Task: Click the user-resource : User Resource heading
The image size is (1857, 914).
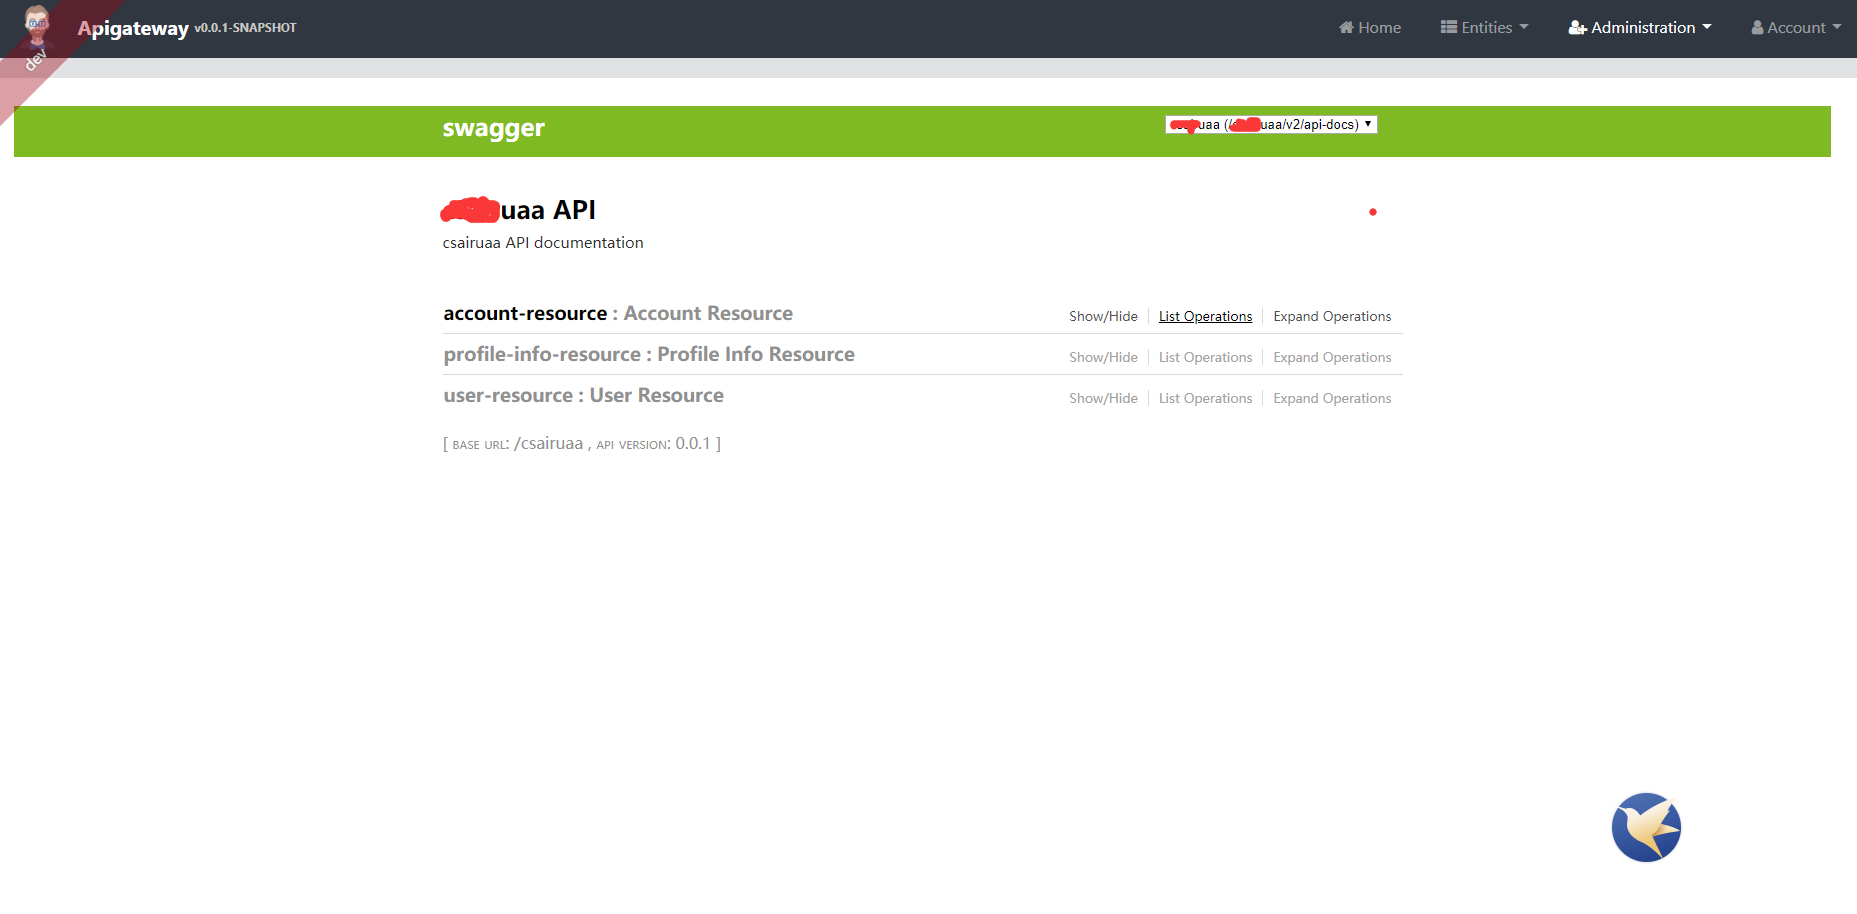Action: [583, 395]
